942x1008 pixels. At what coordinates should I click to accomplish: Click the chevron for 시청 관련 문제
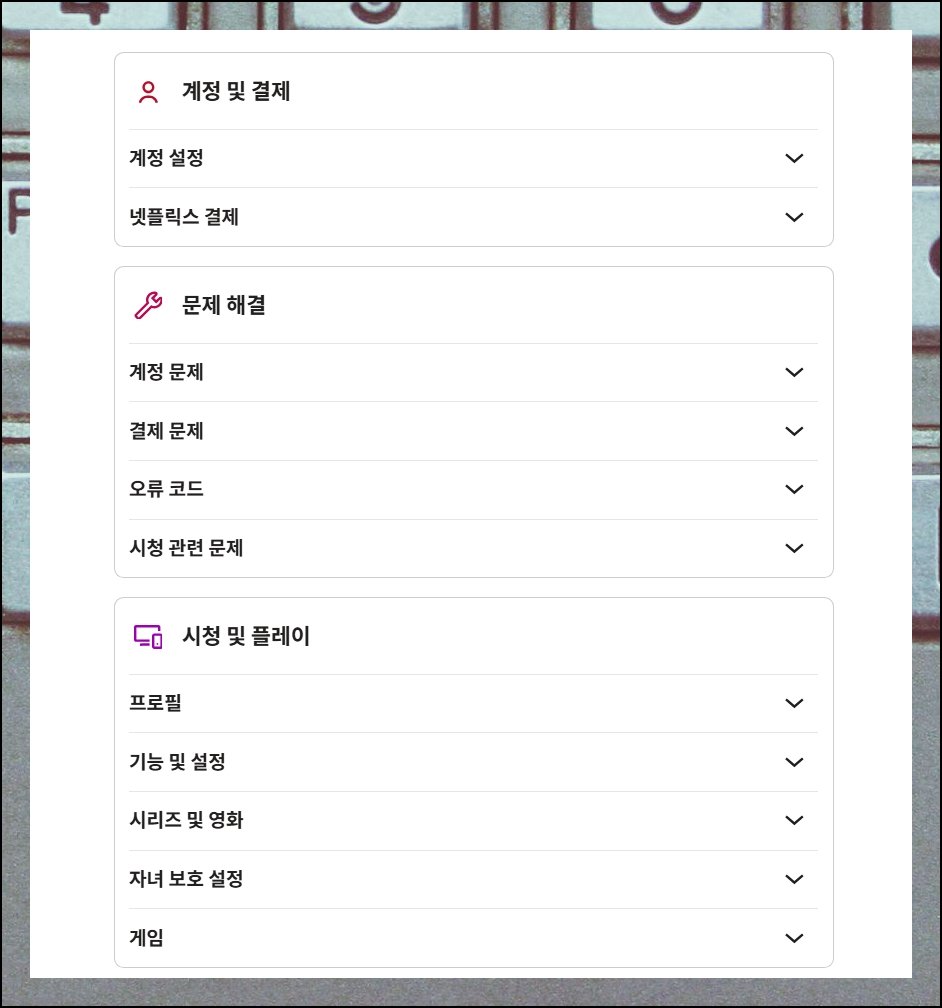point(794,548)
